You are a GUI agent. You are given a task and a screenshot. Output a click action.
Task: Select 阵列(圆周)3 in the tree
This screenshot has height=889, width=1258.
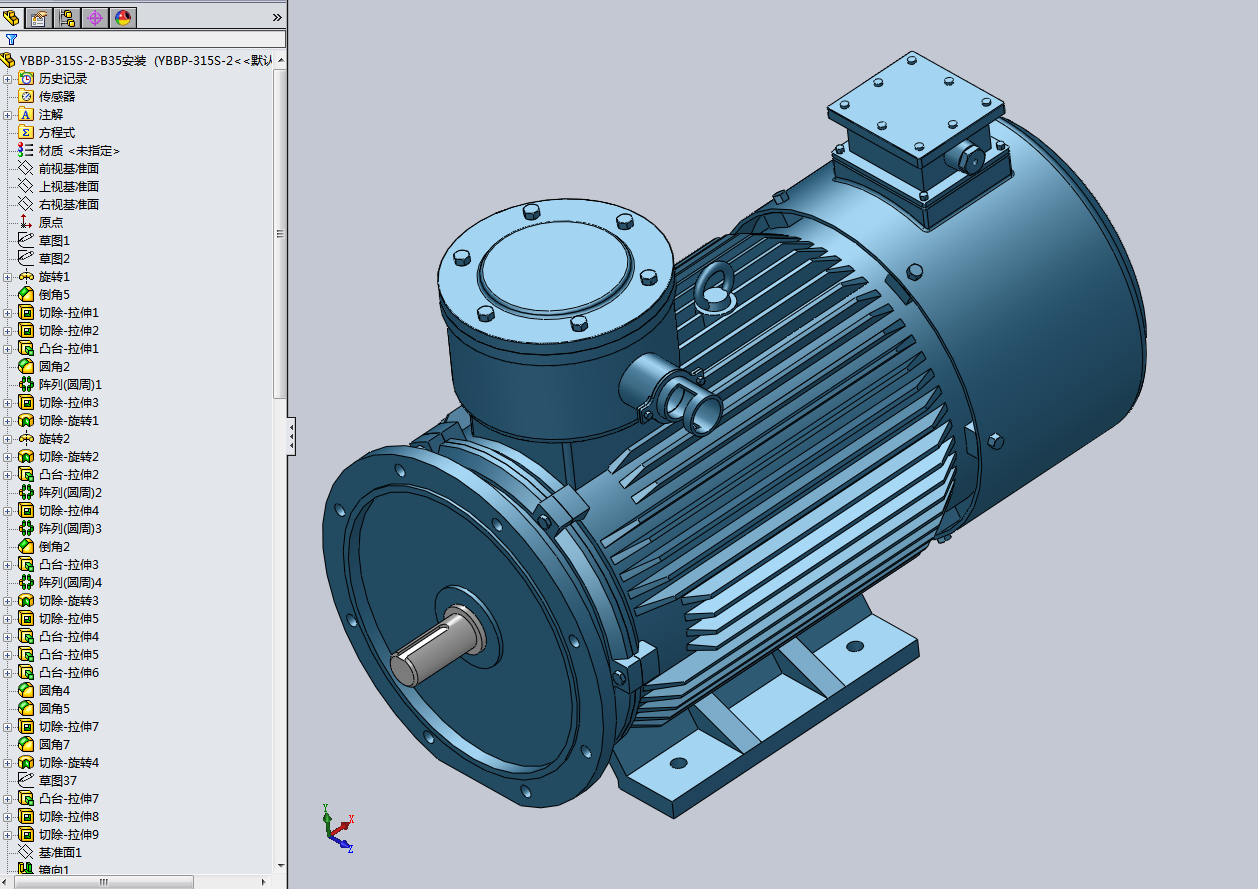pyautogui.click(x=70, y=529)
